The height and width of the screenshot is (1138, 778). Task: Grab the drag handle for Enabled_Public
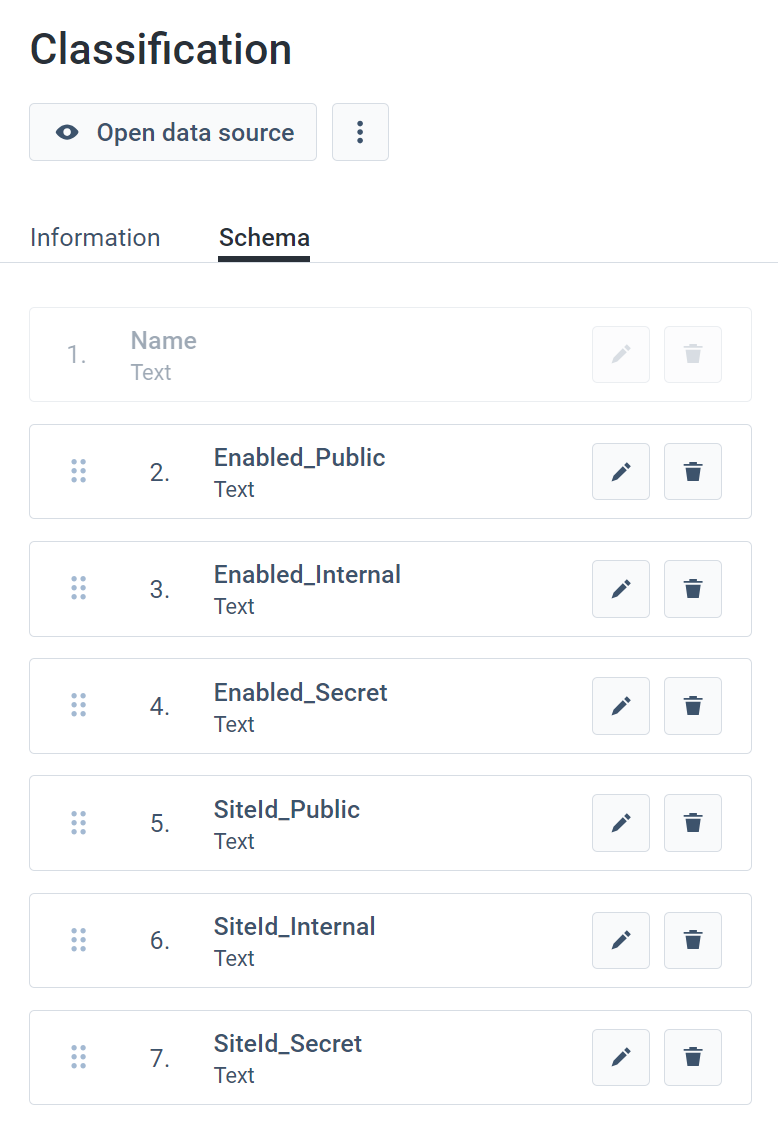(79, 472)
